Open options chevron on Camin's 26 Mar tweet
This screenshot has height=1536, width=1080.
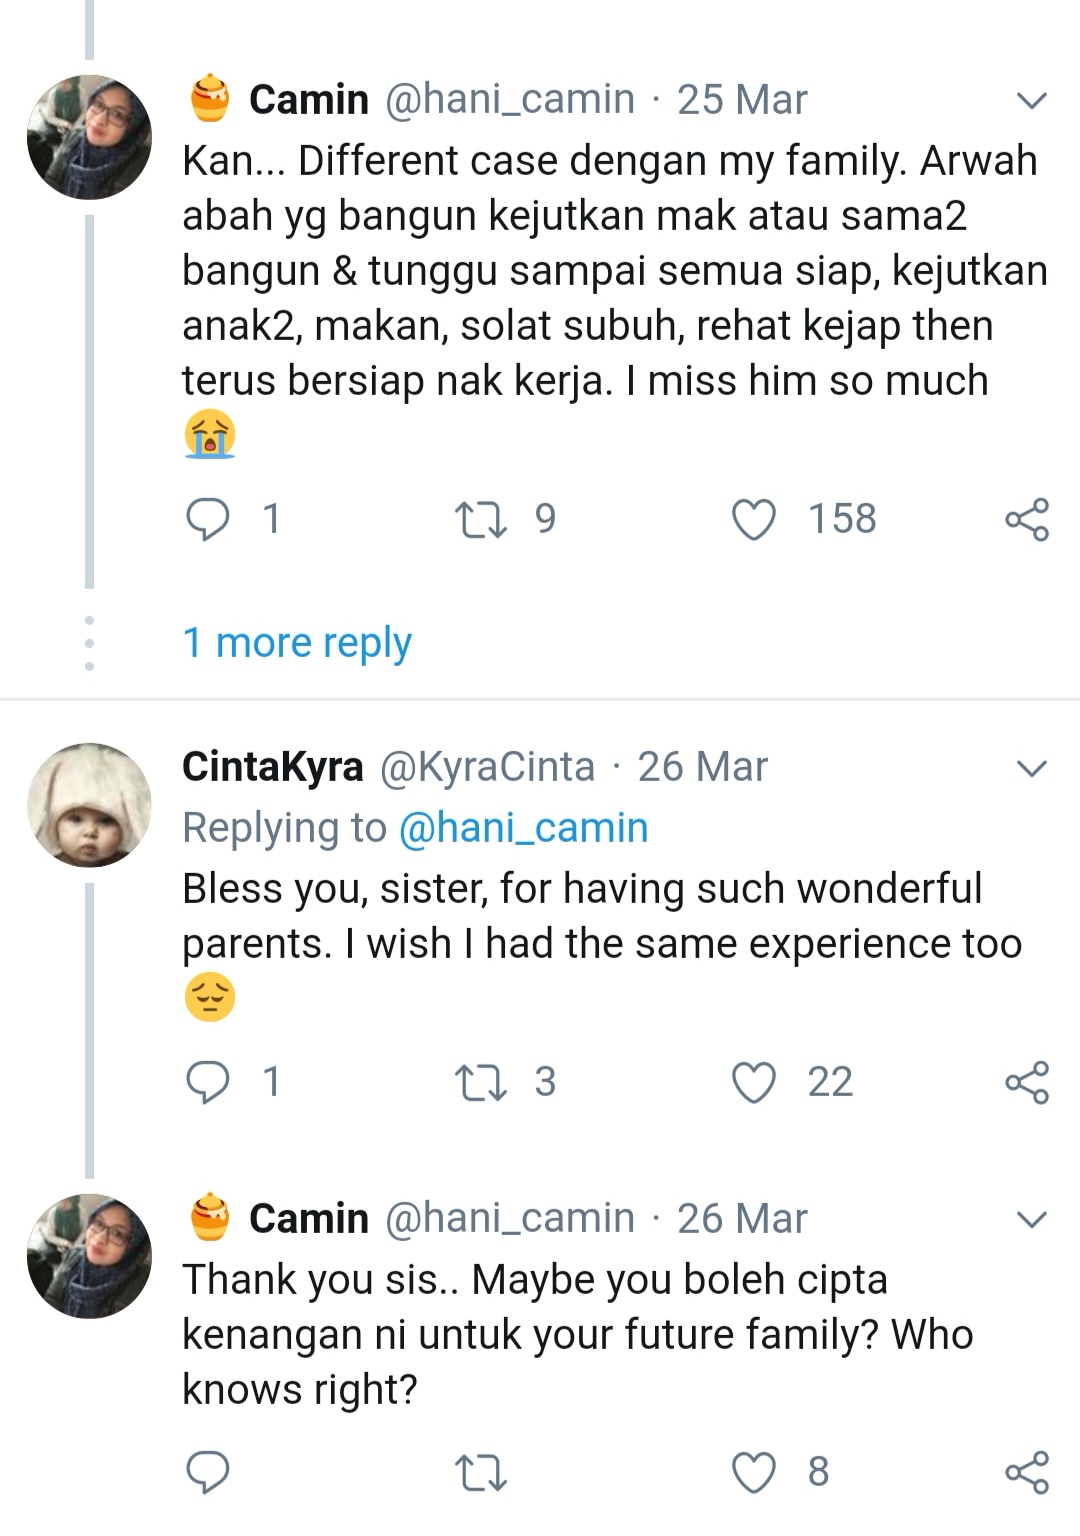click(1031, 1219)
